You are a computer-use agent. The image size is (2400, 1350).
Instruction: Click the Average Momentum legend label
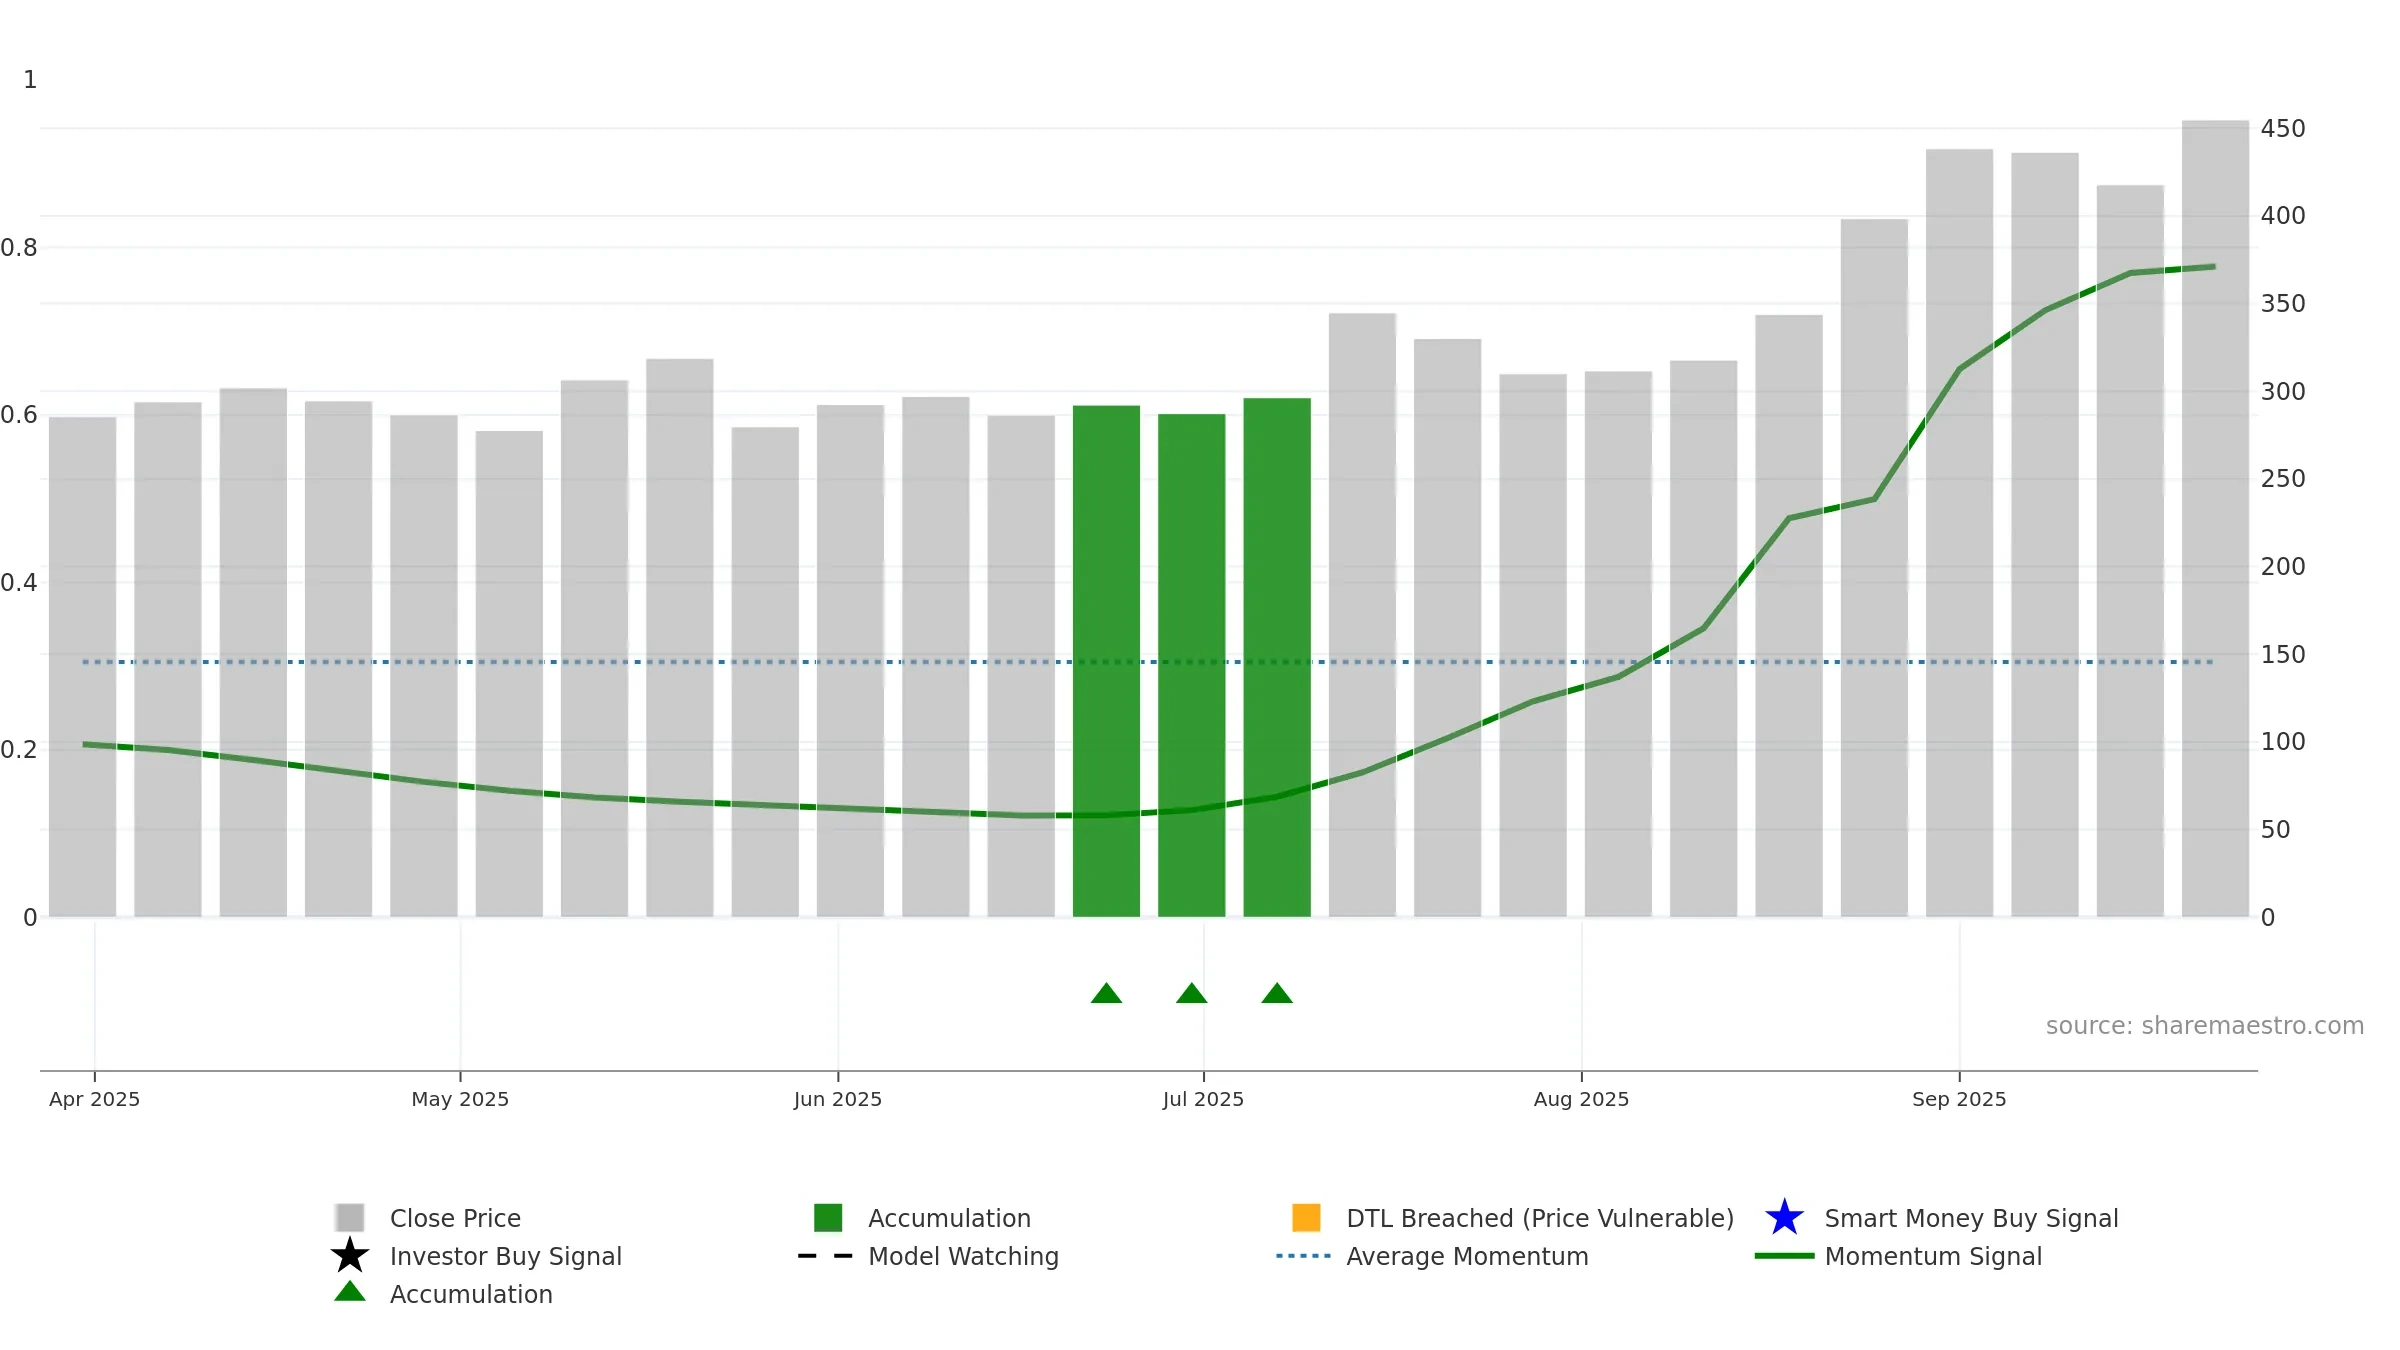1467,1256
